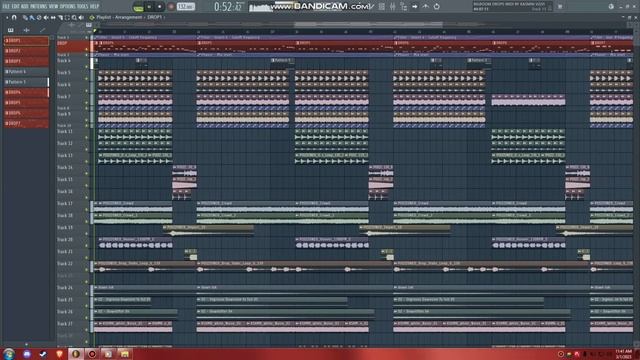Show patterns in the picker panel
The image size is (640, 360).
(11, 30)
